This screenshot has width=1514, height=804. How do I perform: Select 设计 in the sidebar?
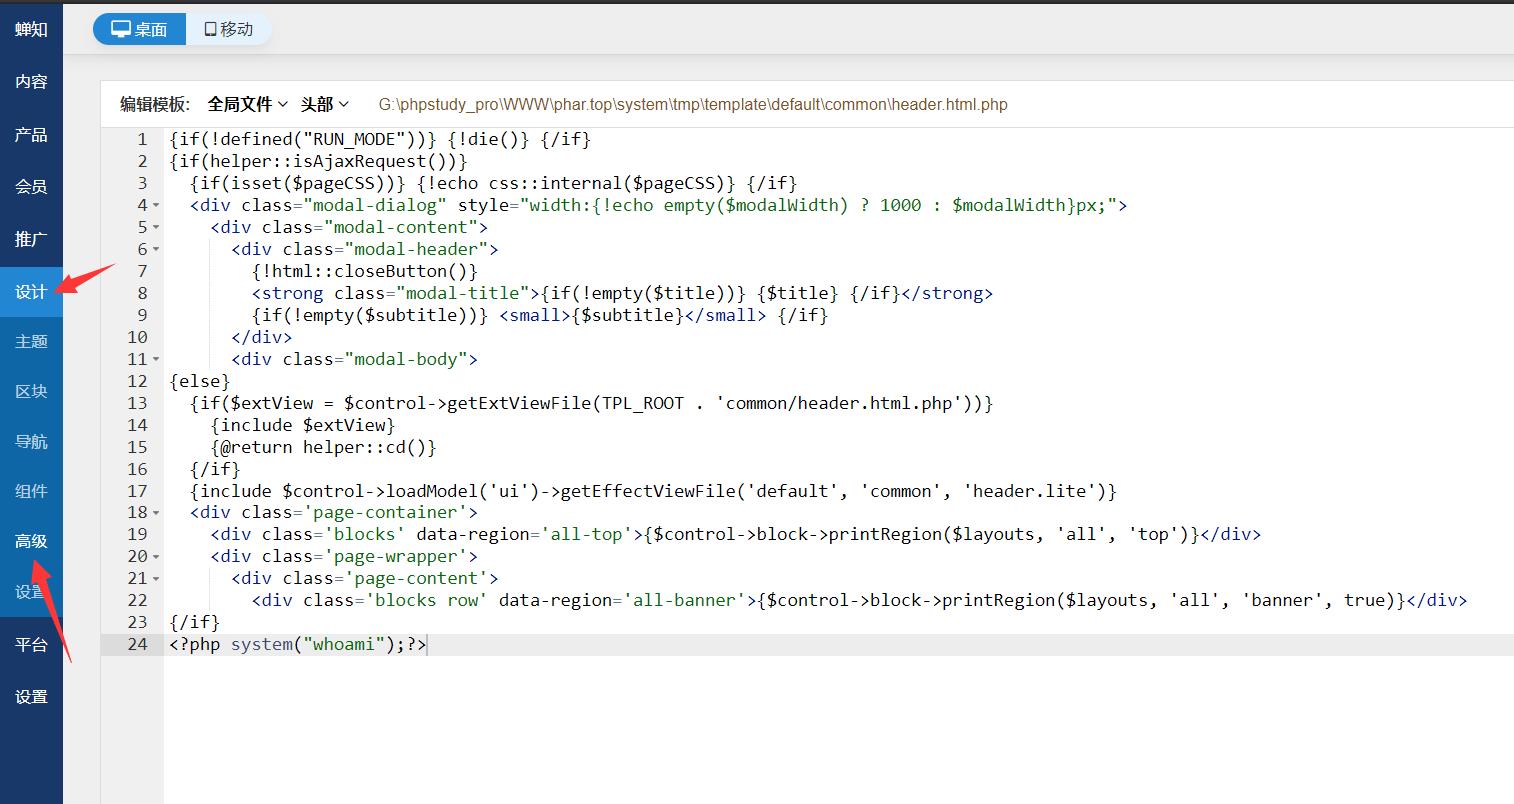click(x=31, y=291)
